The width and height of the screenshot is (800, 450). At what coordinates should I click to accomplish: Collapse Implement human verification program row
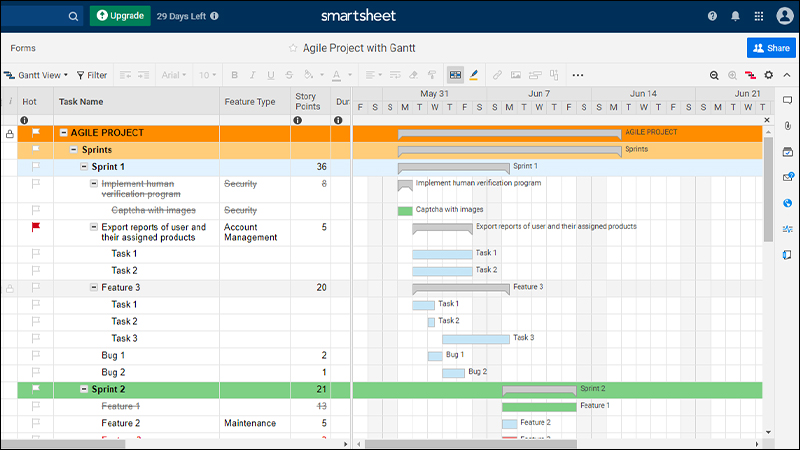pos(94,183)
